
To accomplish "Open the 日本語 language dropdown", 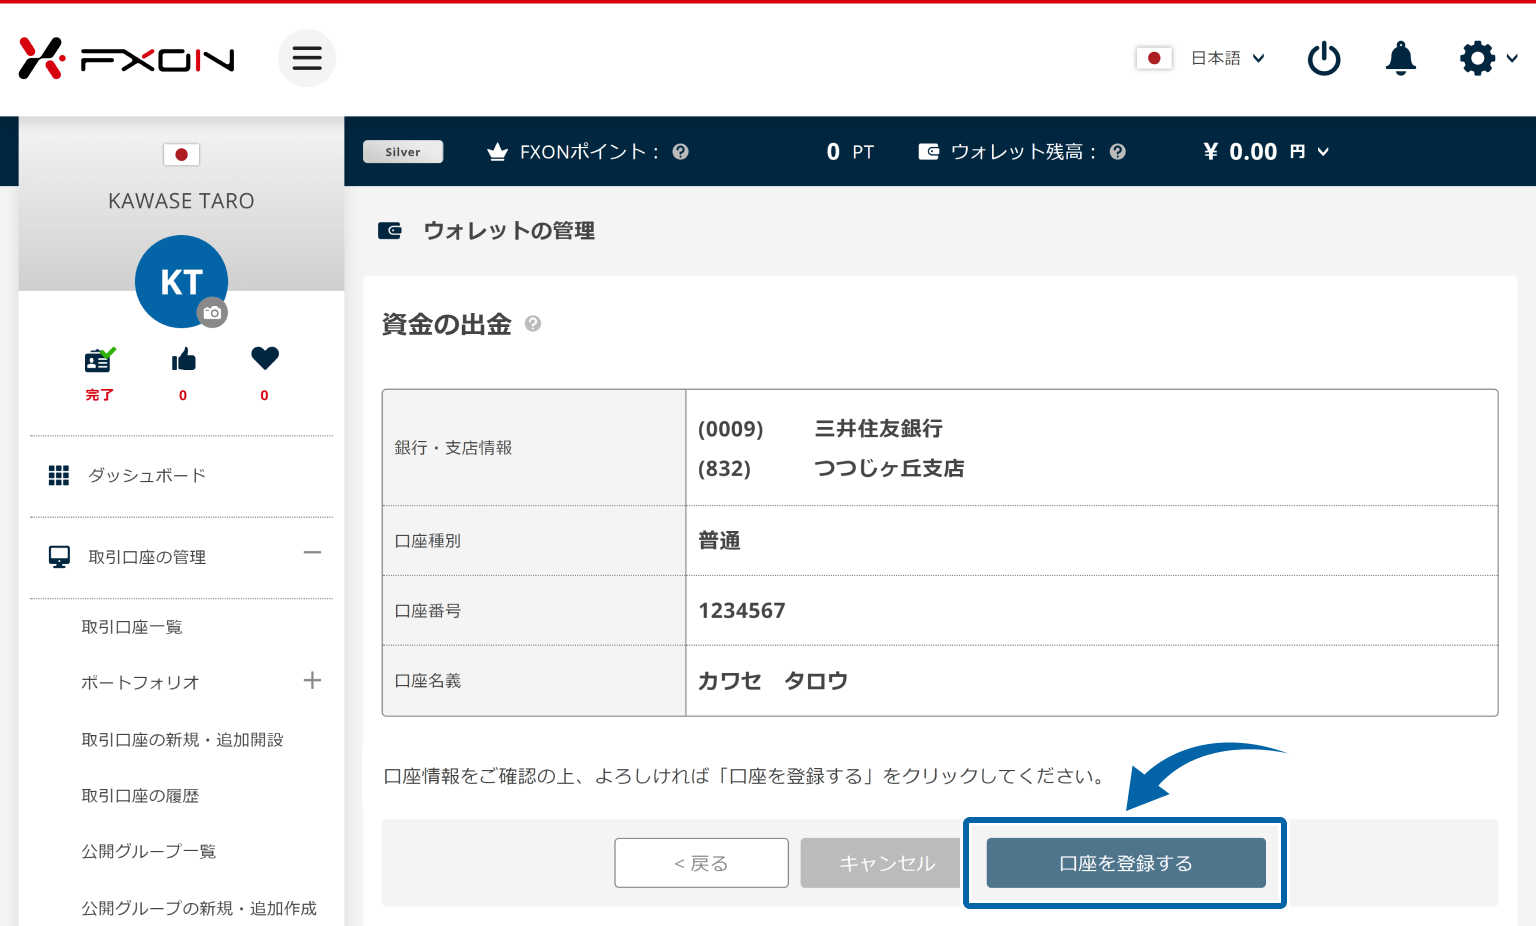I will coord(1227,58).
